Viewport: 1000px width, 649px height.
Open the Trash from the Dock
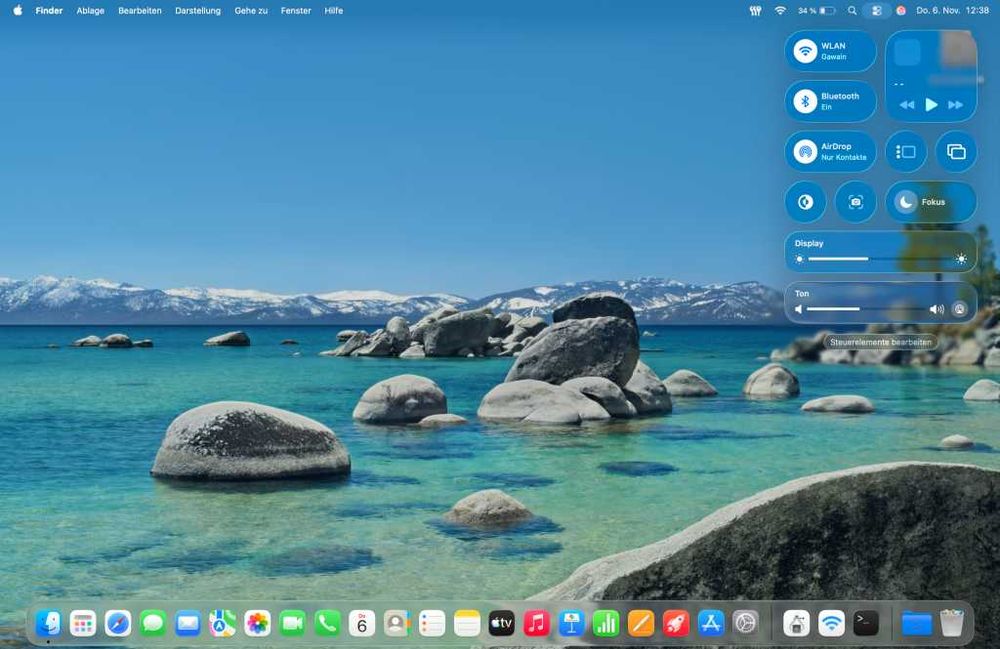[952, 623]
